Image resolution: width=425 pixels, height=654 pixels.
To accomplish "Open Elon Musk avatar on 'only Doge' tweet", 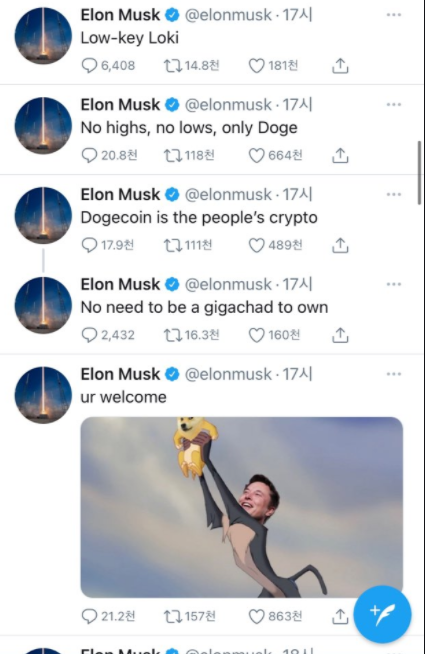I will (x=43, y=126).
